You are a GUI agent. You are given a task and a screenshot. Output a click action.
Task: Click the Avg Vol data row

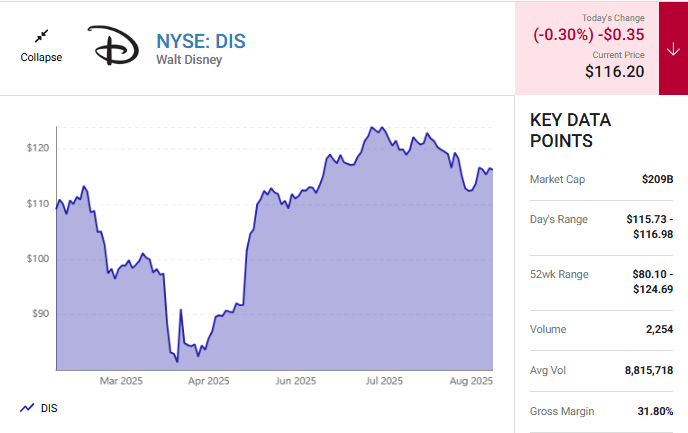601,370
